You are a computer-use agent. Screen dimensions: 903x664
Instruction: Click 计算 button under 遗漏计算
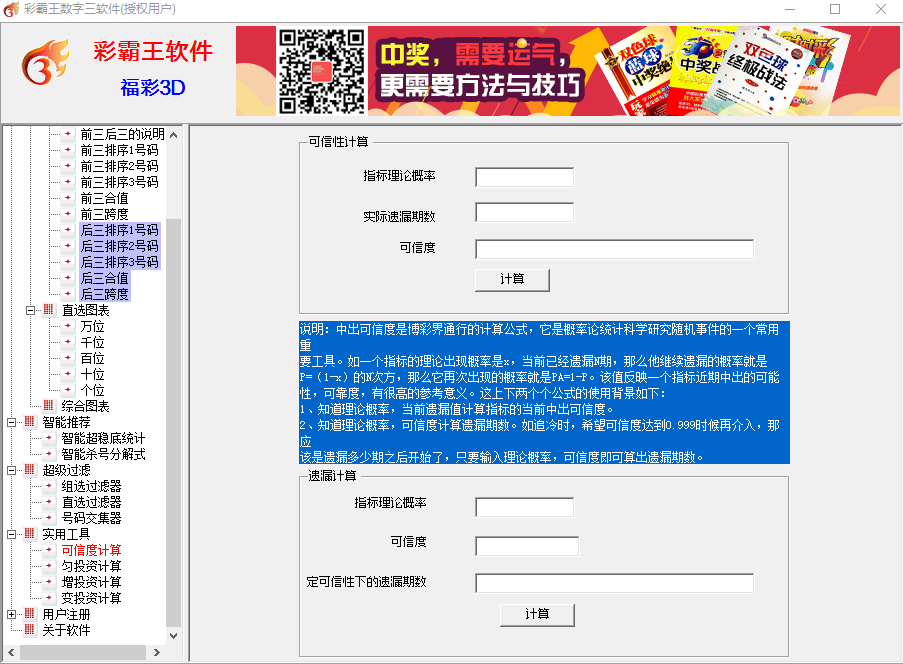537,615
